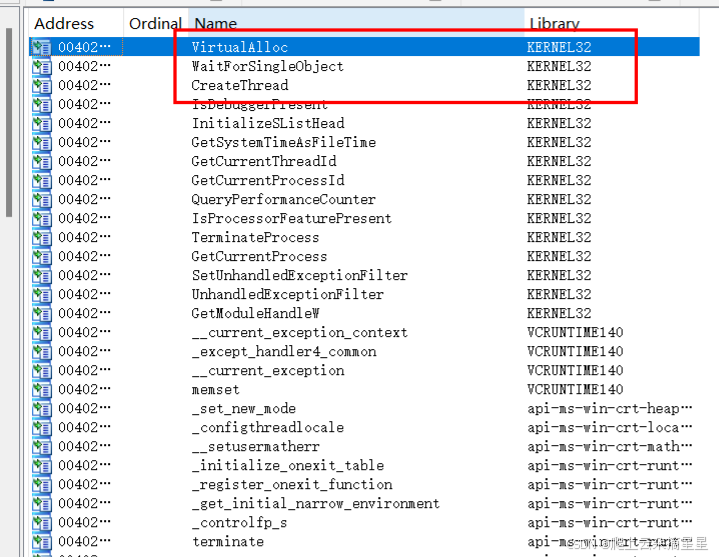Image resolution: width=719 pixels, height=557 pixels.
Task: Select the __current_exception_context import name
Action: (x=300, y=333)
